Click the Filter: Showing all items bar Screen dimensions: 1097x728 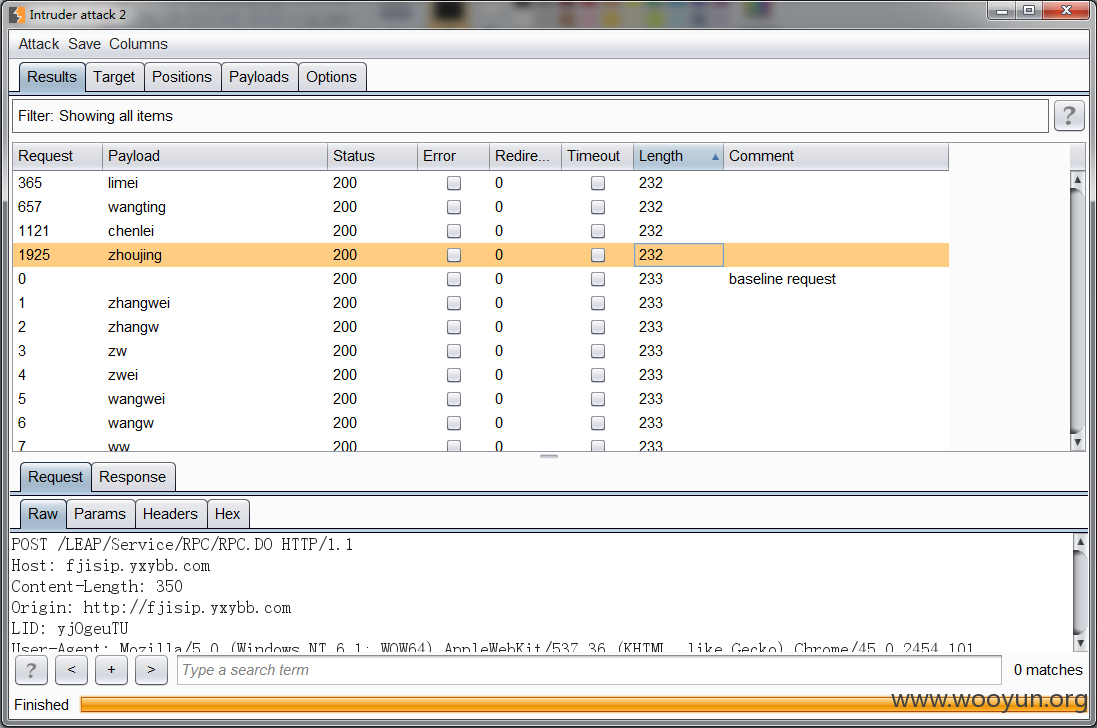click(x=530, y=116)
